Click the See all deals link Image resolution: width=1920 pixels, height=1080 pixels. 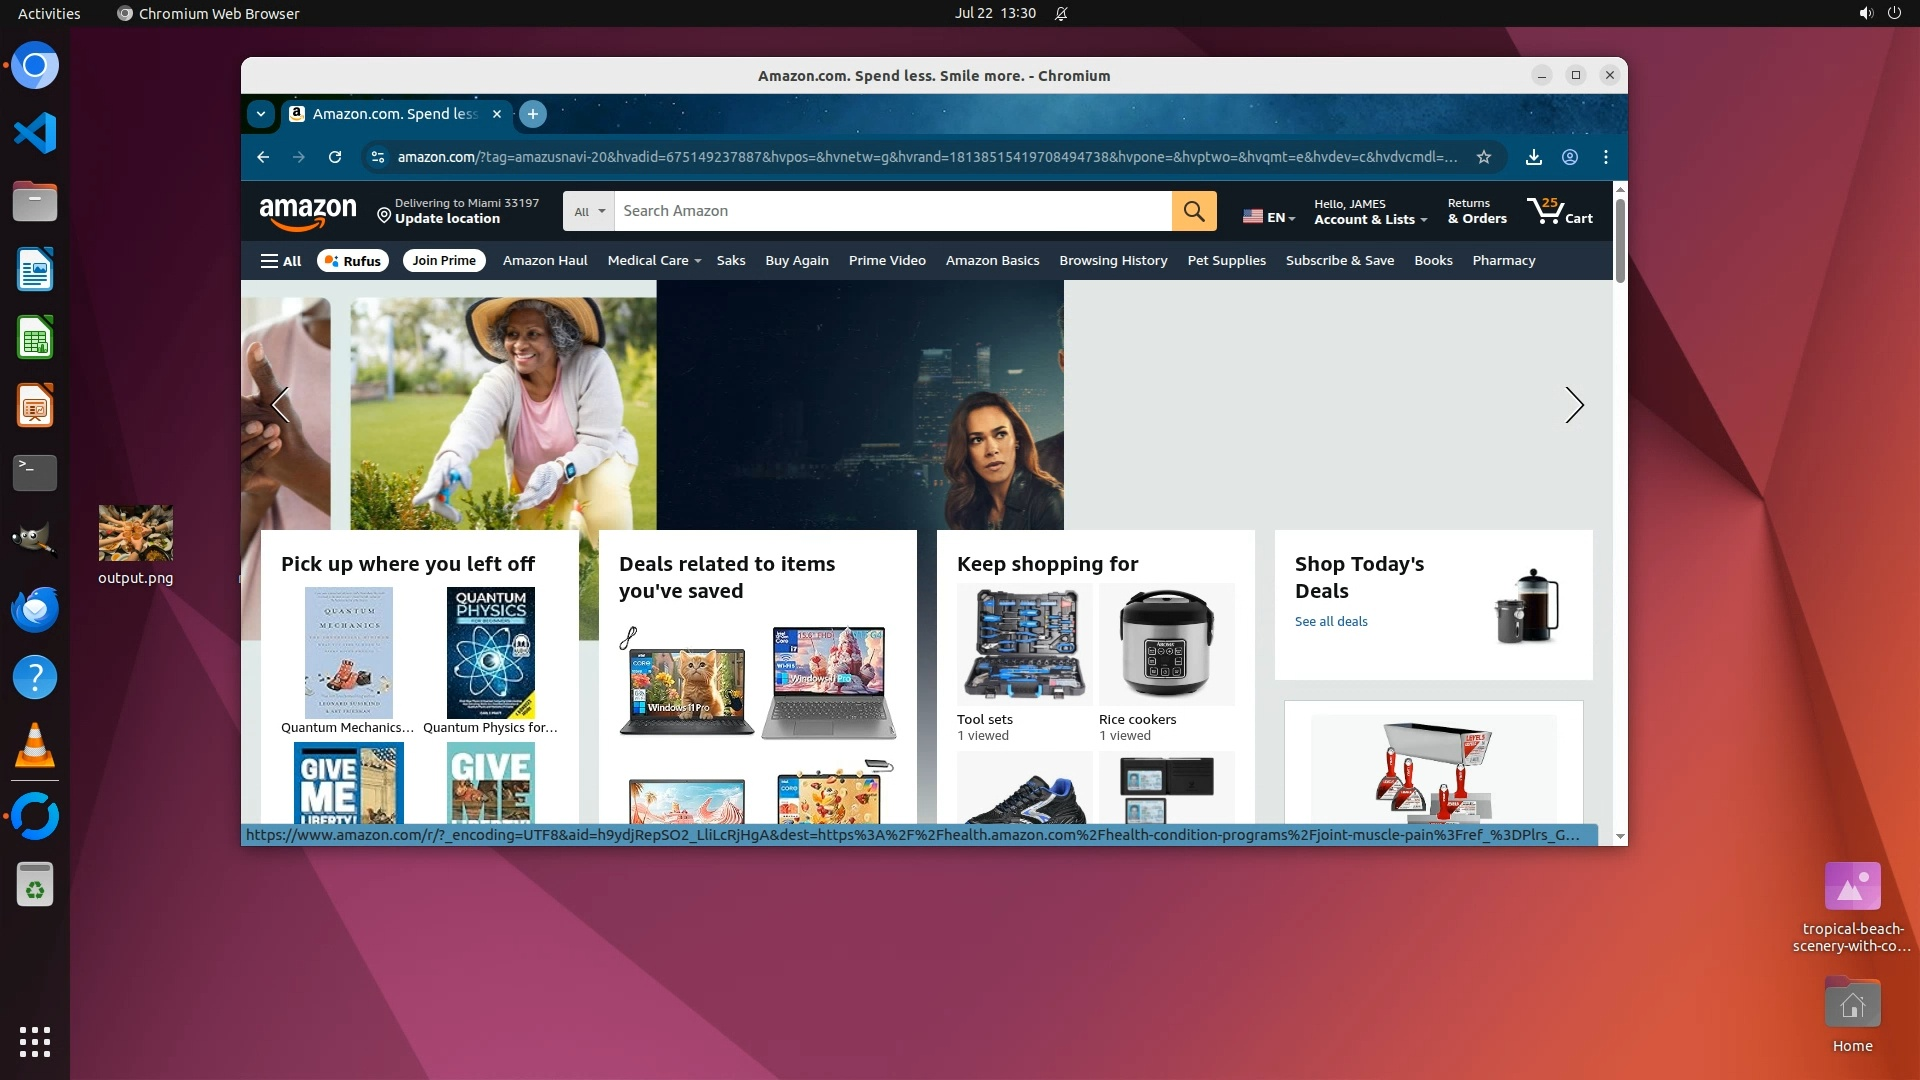pyautogui.click(x=1330, y=622)
